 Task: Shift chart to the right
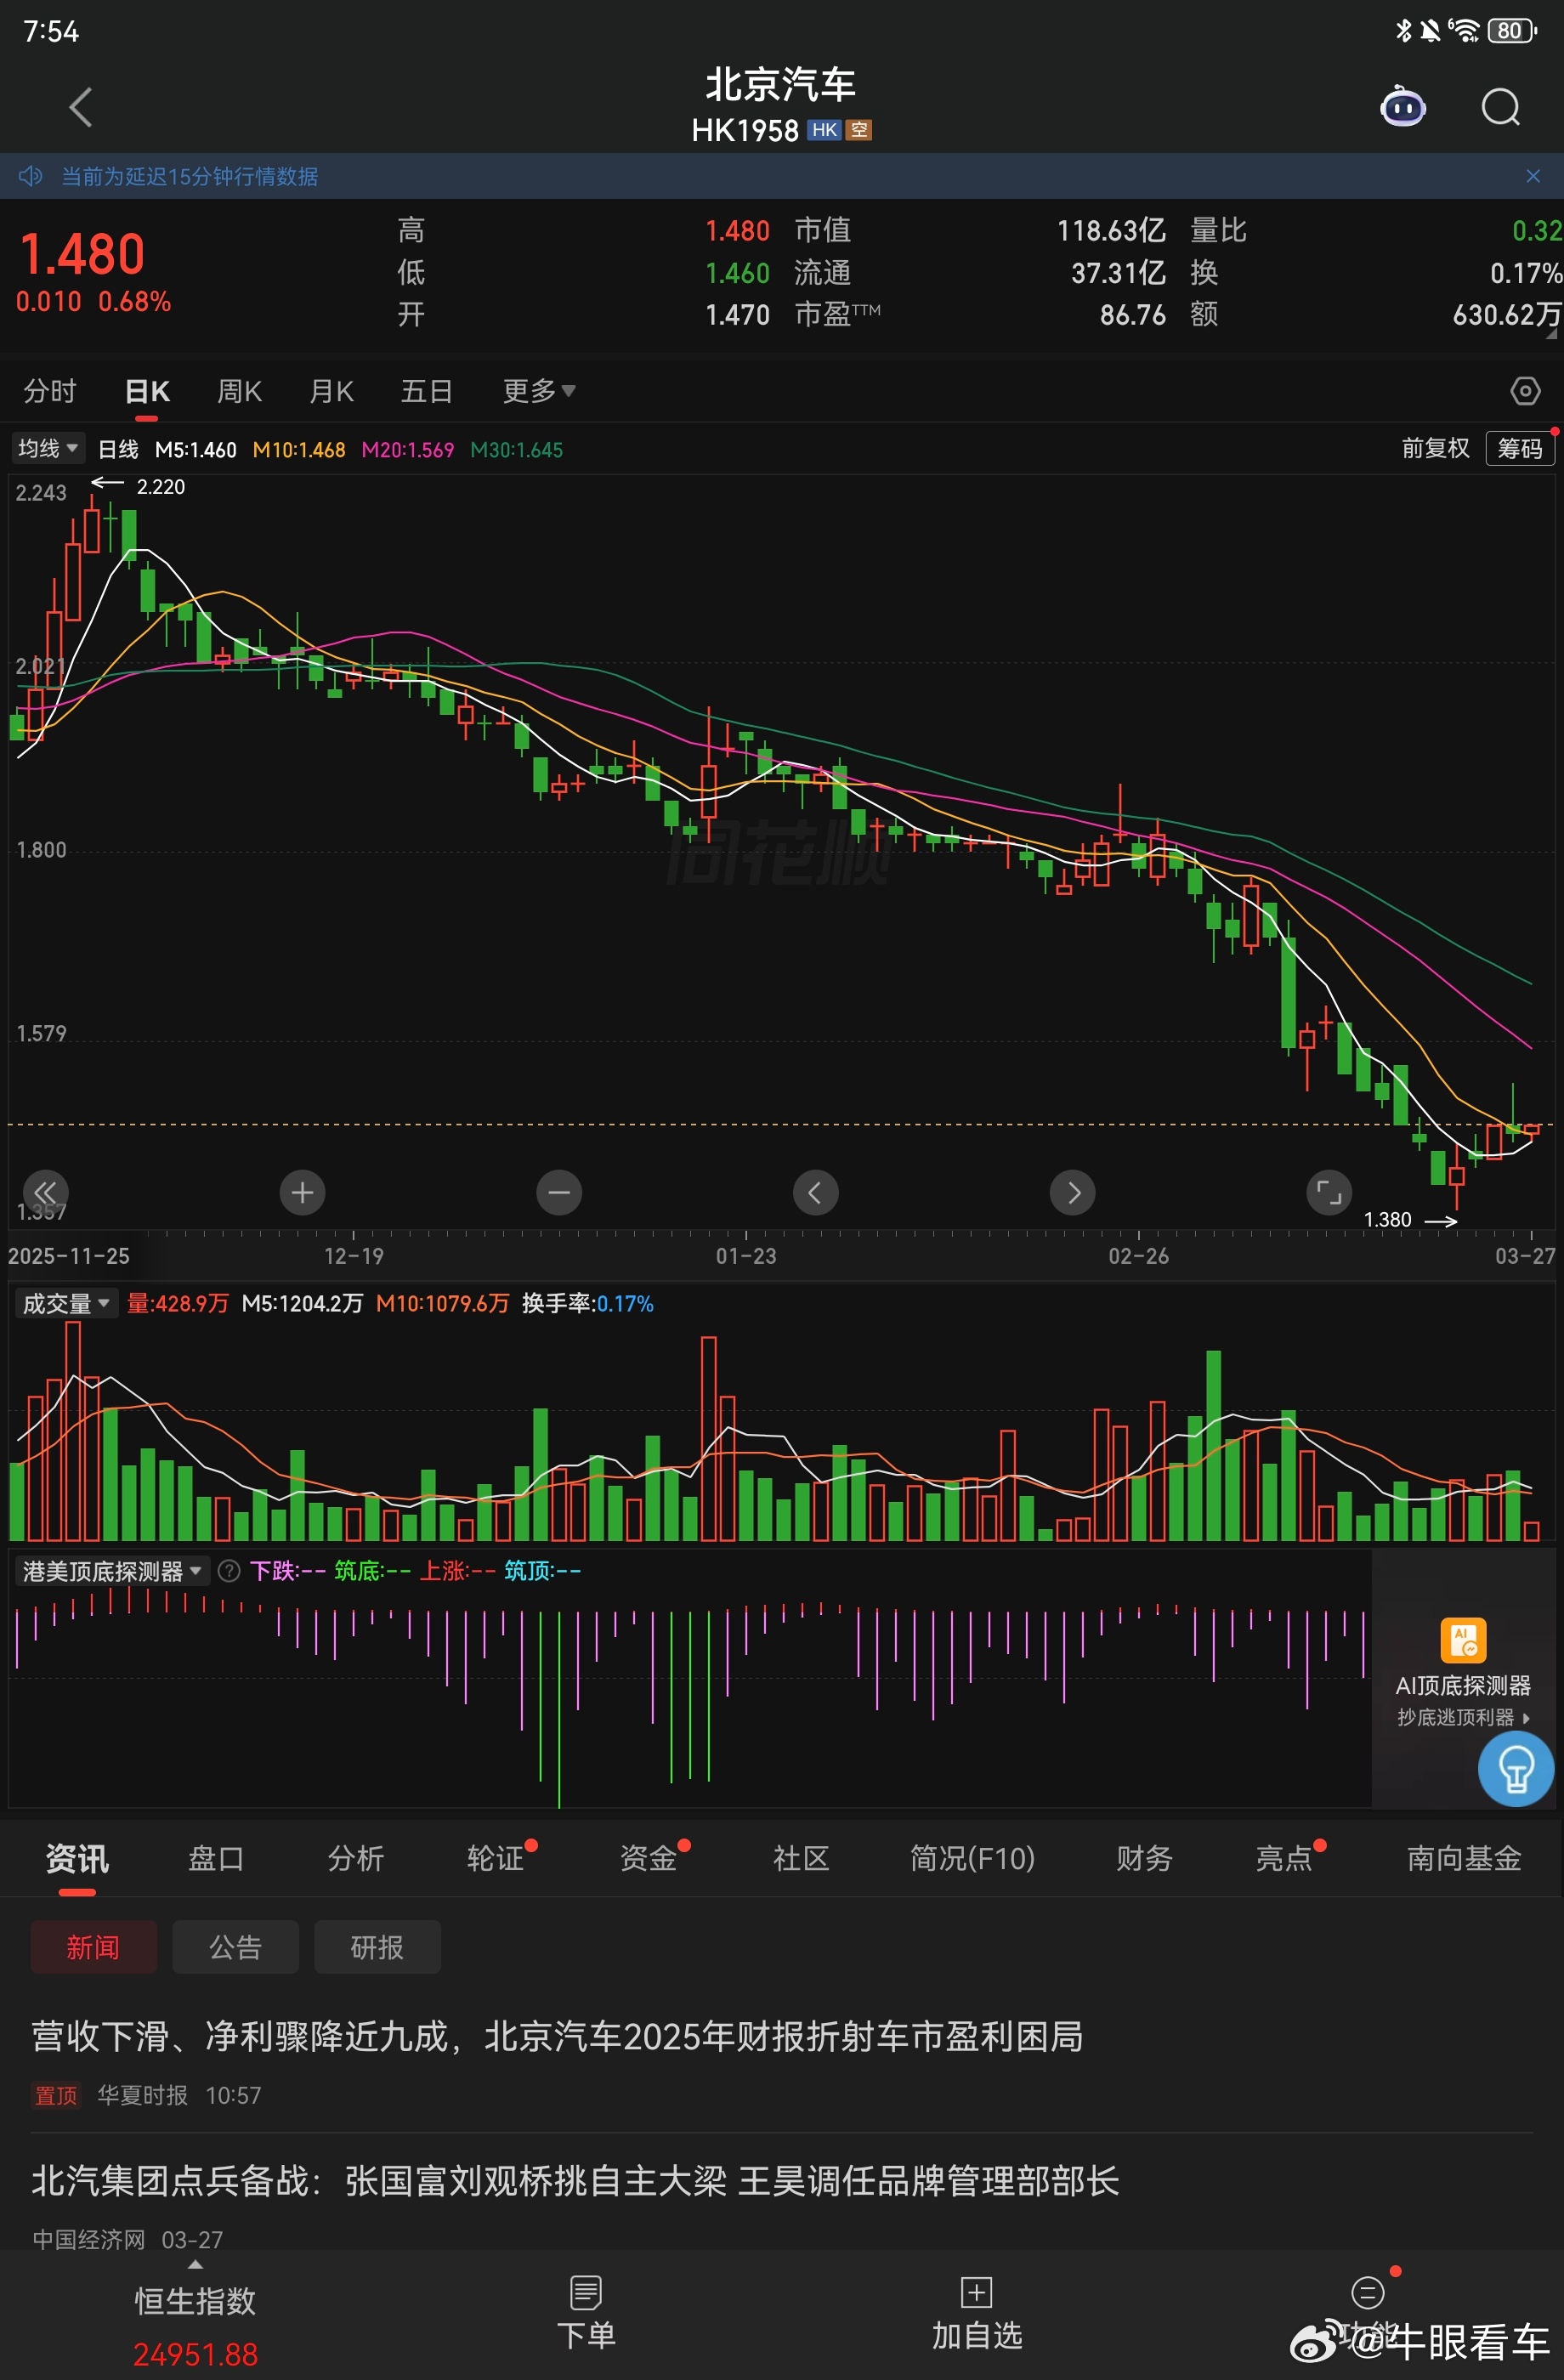click(1073, 1192)
